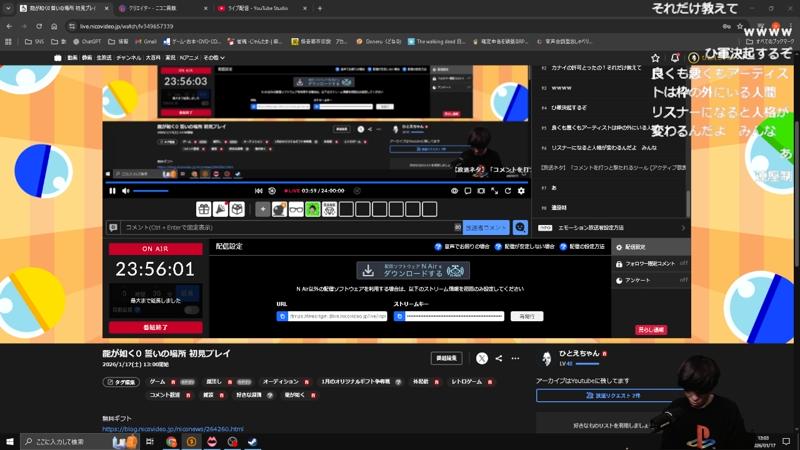Pause the live stream player
Viewport: 800px width, 450px height.
(x=112, y=191)
